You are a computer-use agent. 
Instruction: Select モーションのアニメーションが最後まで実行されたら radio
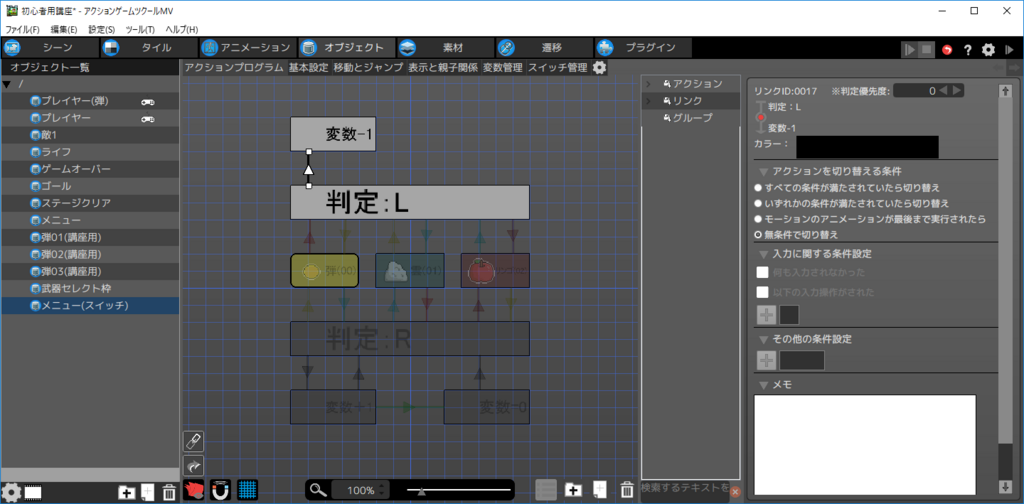[x=758, y=219]
